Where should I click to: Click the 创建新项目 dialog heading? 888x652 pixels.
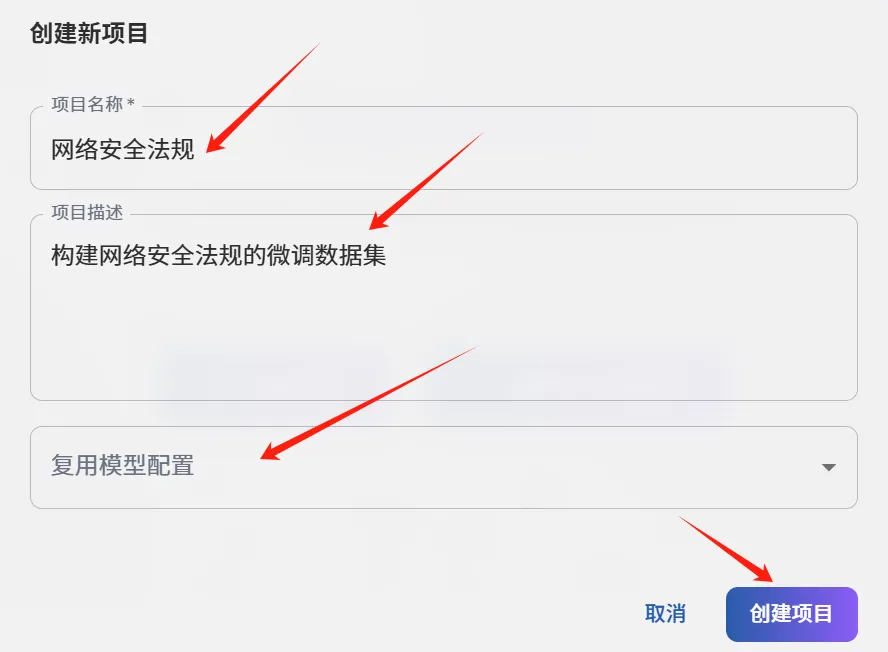pos(89,33)
